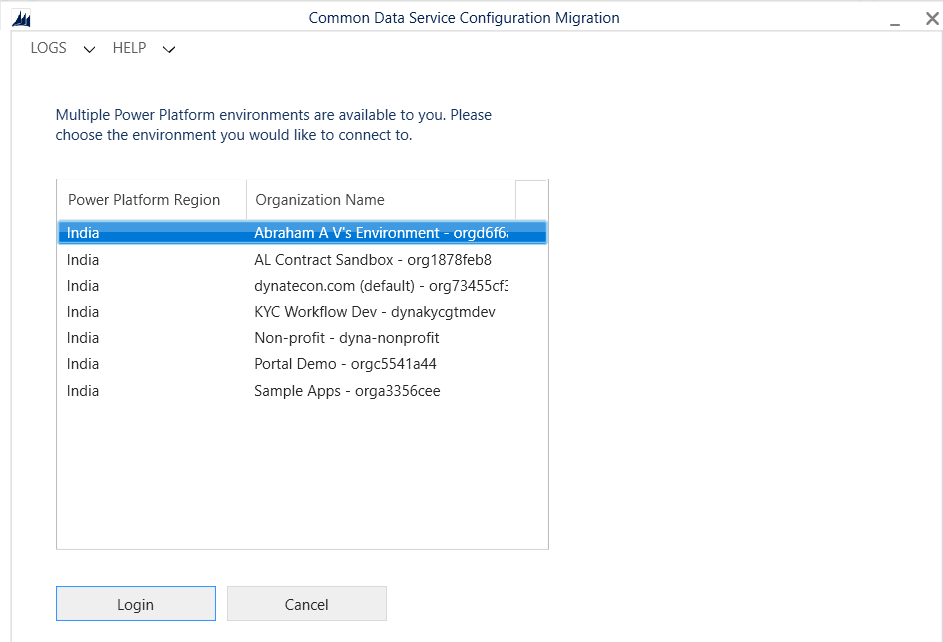Viewport: 943px width, 642px height.
Task: Choose dynatecon.com (default) environment
Action: coord(380,286)
